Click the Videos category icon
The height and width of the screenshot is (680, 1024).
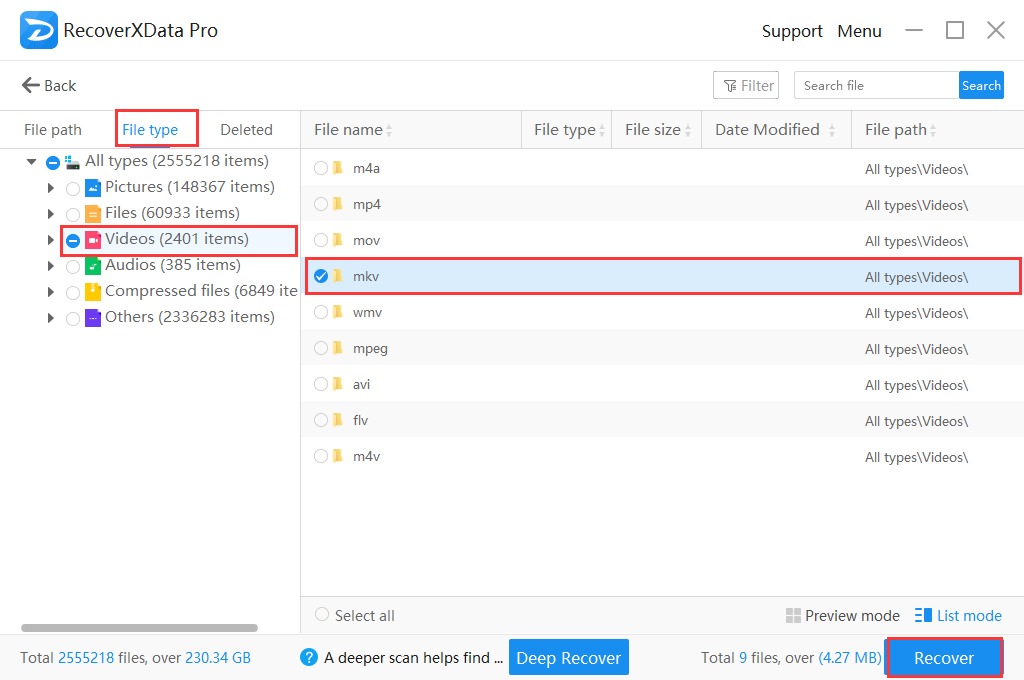coord(93,240)
